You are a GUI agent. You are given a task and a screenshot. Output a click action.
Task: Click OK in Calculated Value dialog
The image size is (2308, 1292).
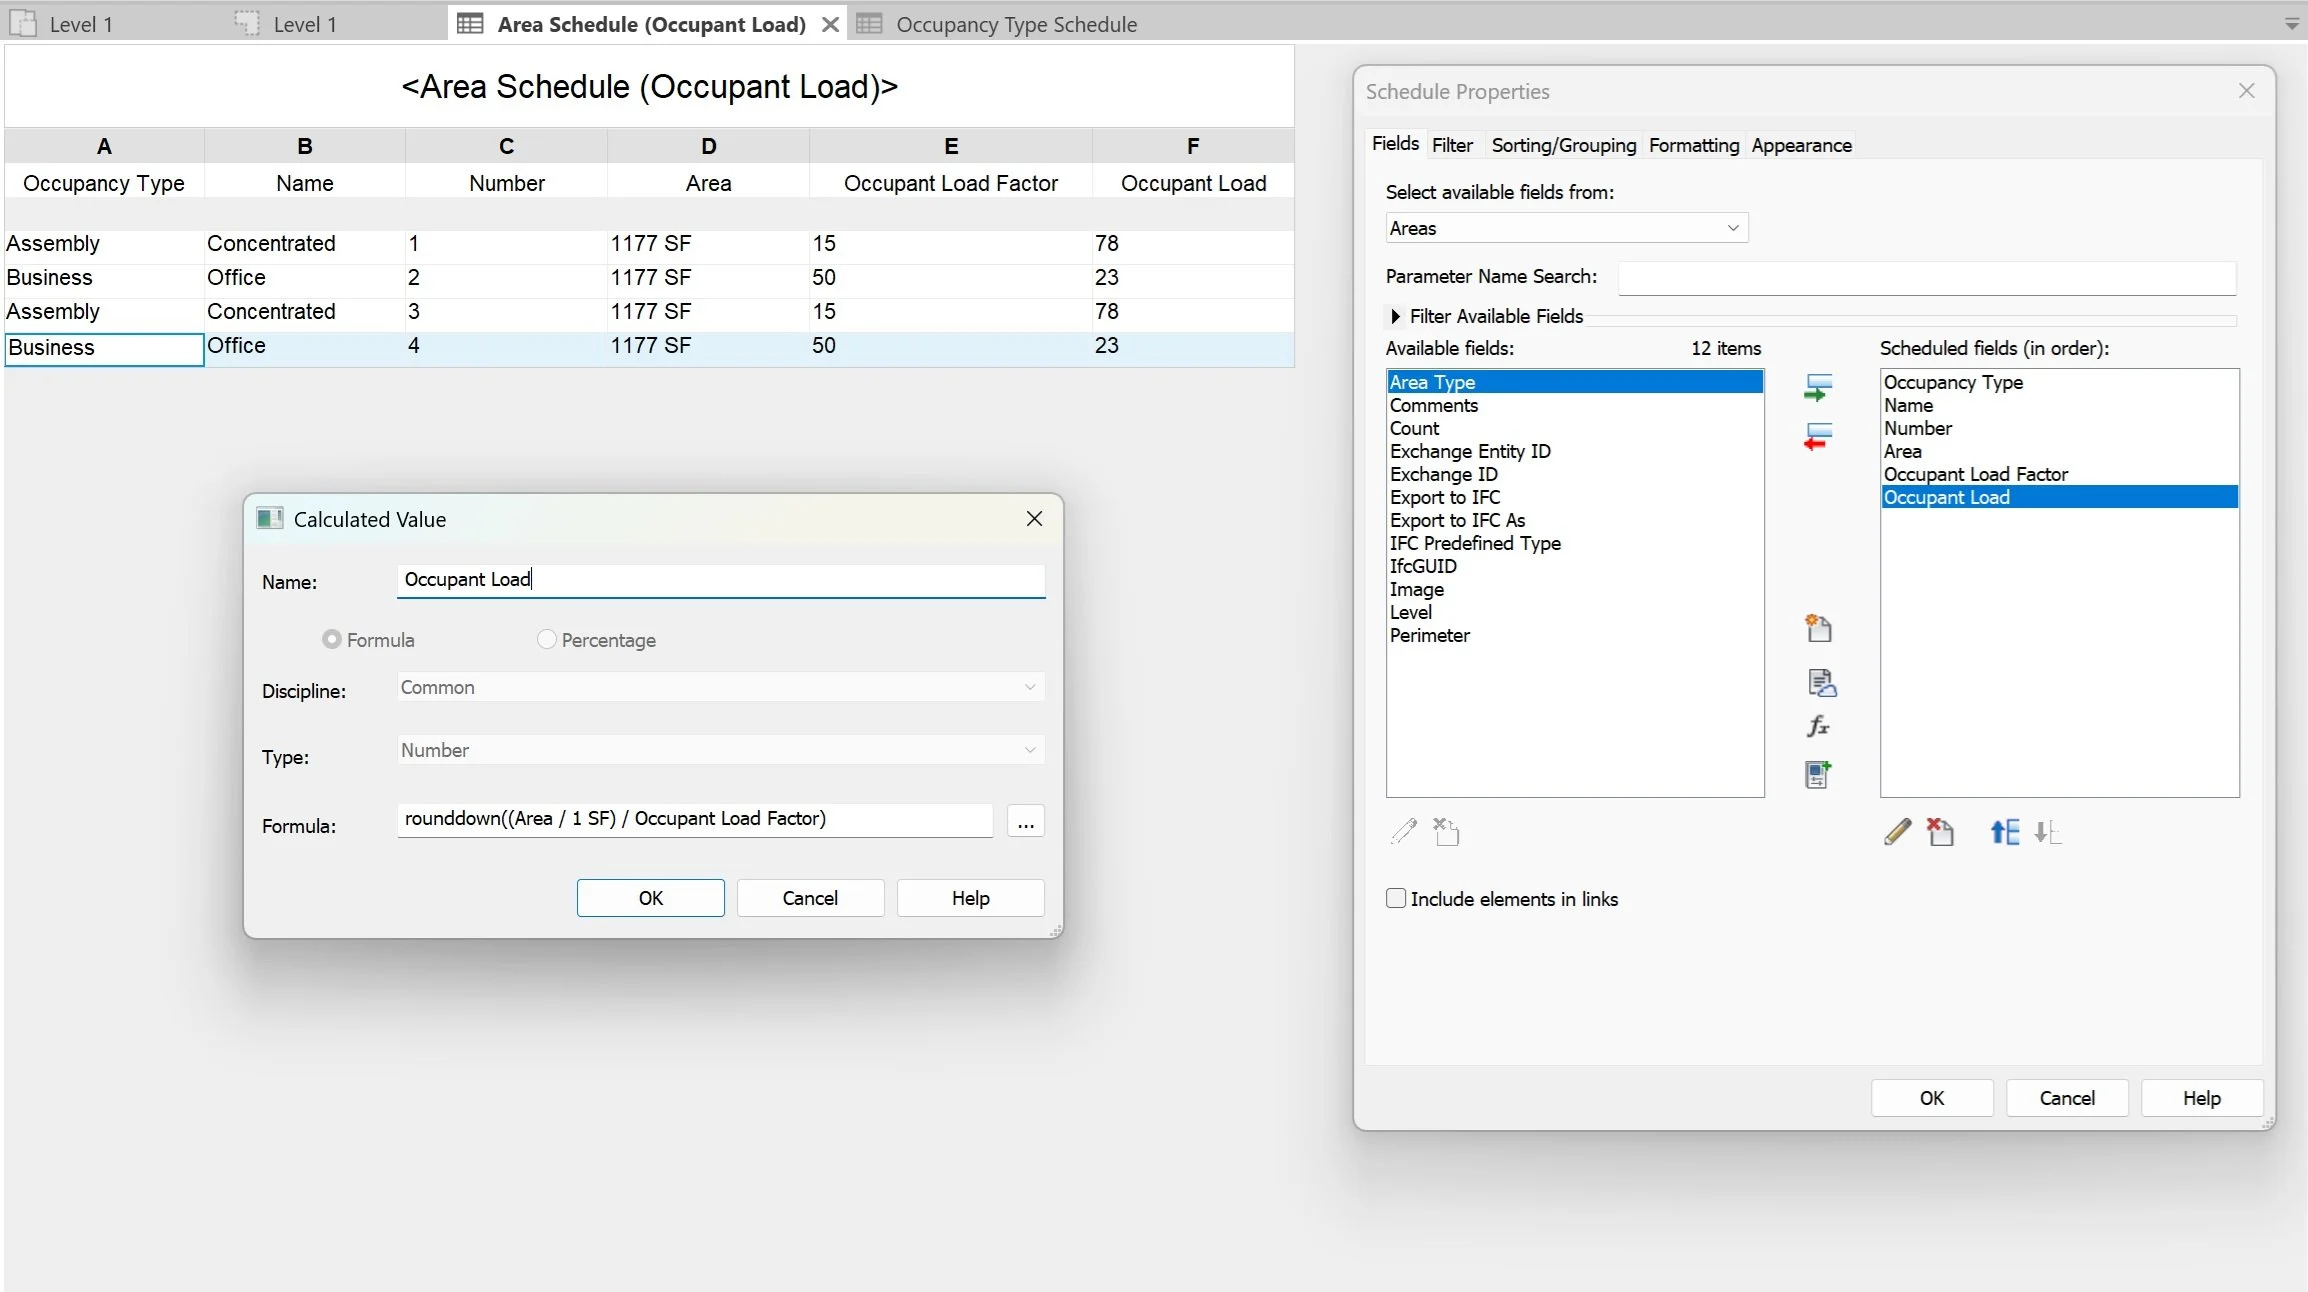pyautogui.click(x=650, y=898)
